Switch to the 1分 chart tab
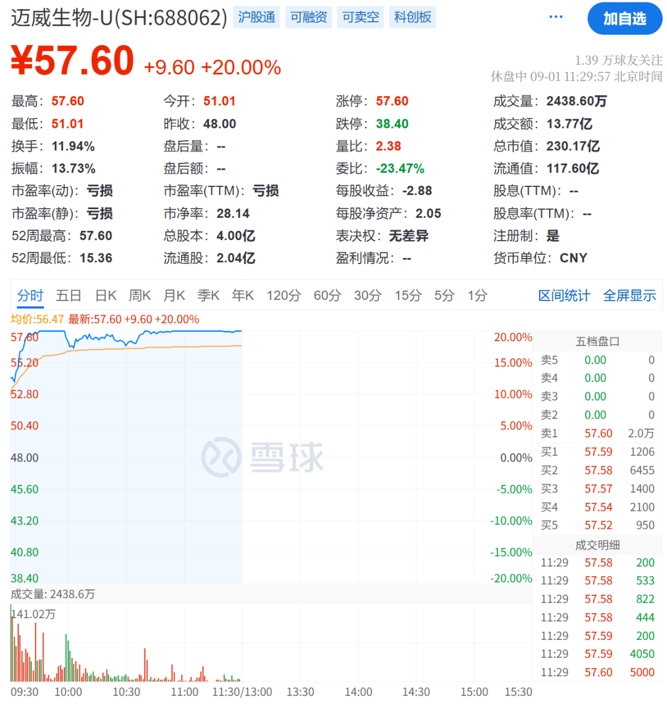Screen dimensions: 667x704 (x=478, y=295)
